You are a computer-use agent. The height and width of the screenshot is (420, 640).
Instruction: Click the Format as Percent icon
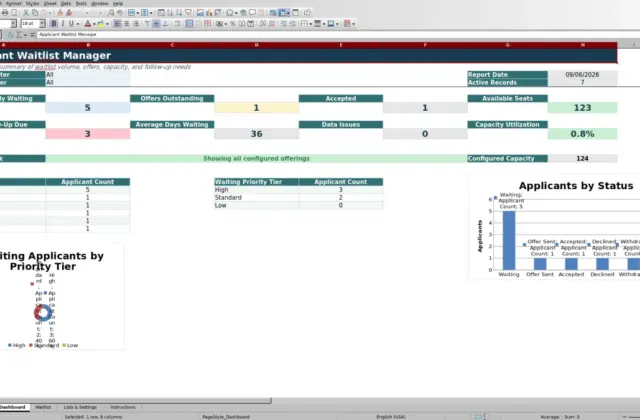pyautogui.click(x=233, y=24)
